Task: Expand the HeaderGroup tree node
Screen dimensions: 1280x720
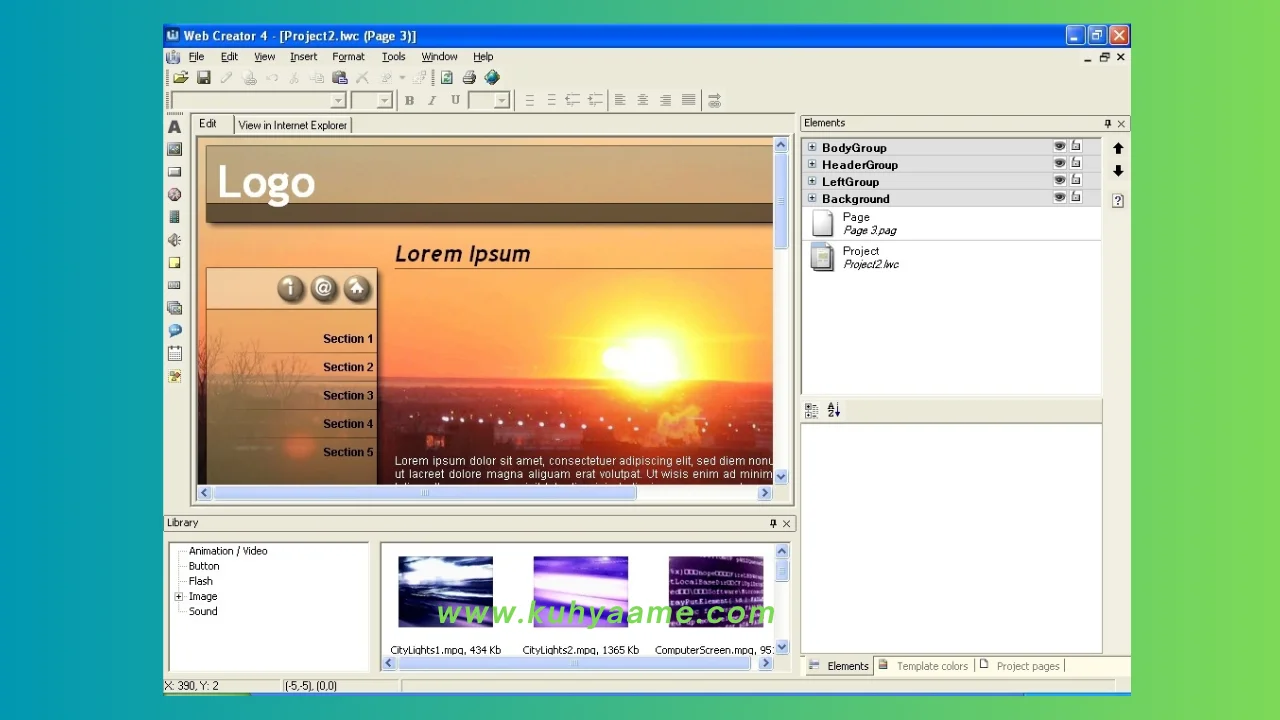Action: point(812,164)
